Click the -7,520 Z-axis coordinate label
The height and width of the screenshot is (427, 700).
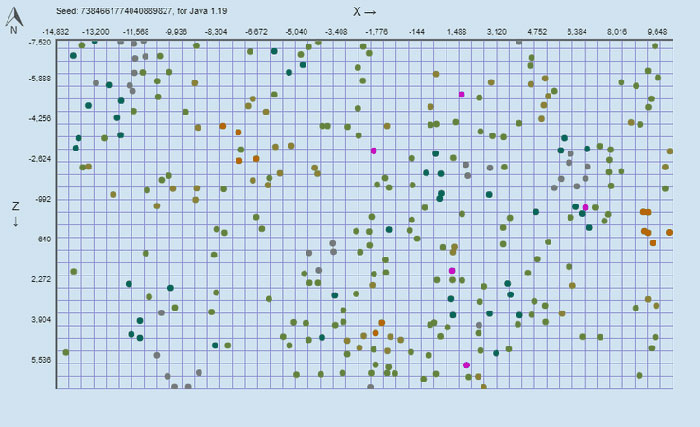coord(39,42)
